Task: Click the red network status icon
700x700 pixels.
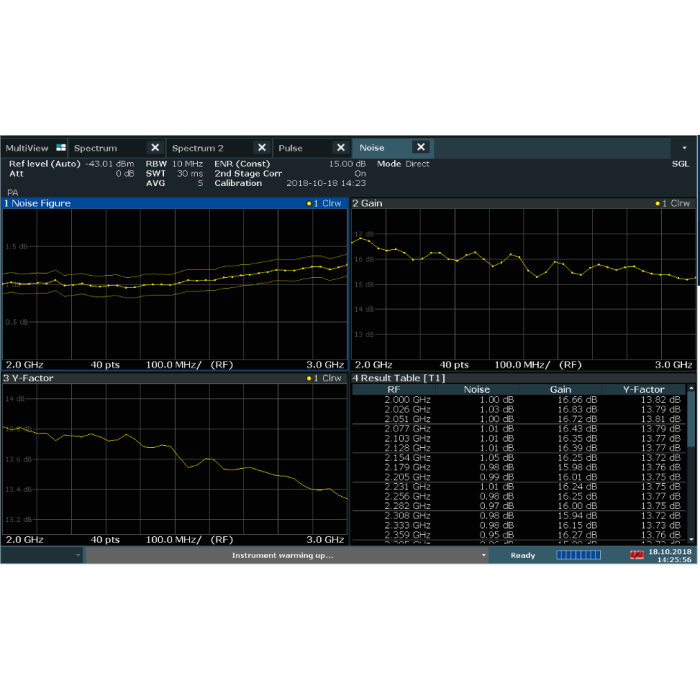Action: [x=636, y=555]
